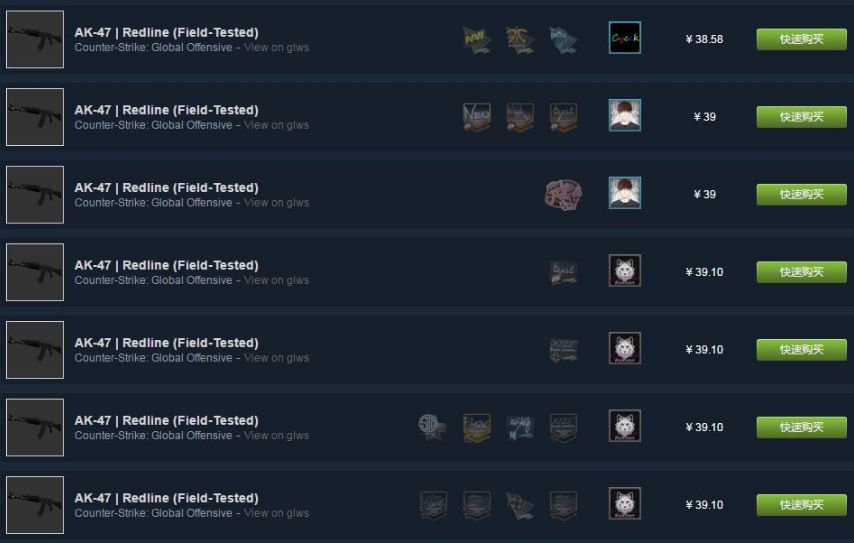Click the NaVi sticker on the ¥38.58 listing

pyautogui.click(x=477, y=40)
